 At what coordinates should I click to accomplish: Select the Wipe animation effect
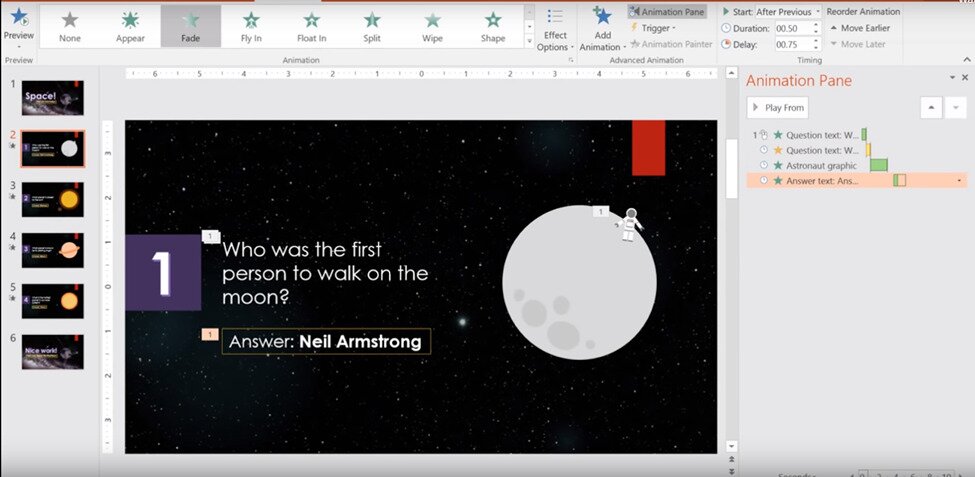pos(432,25)
